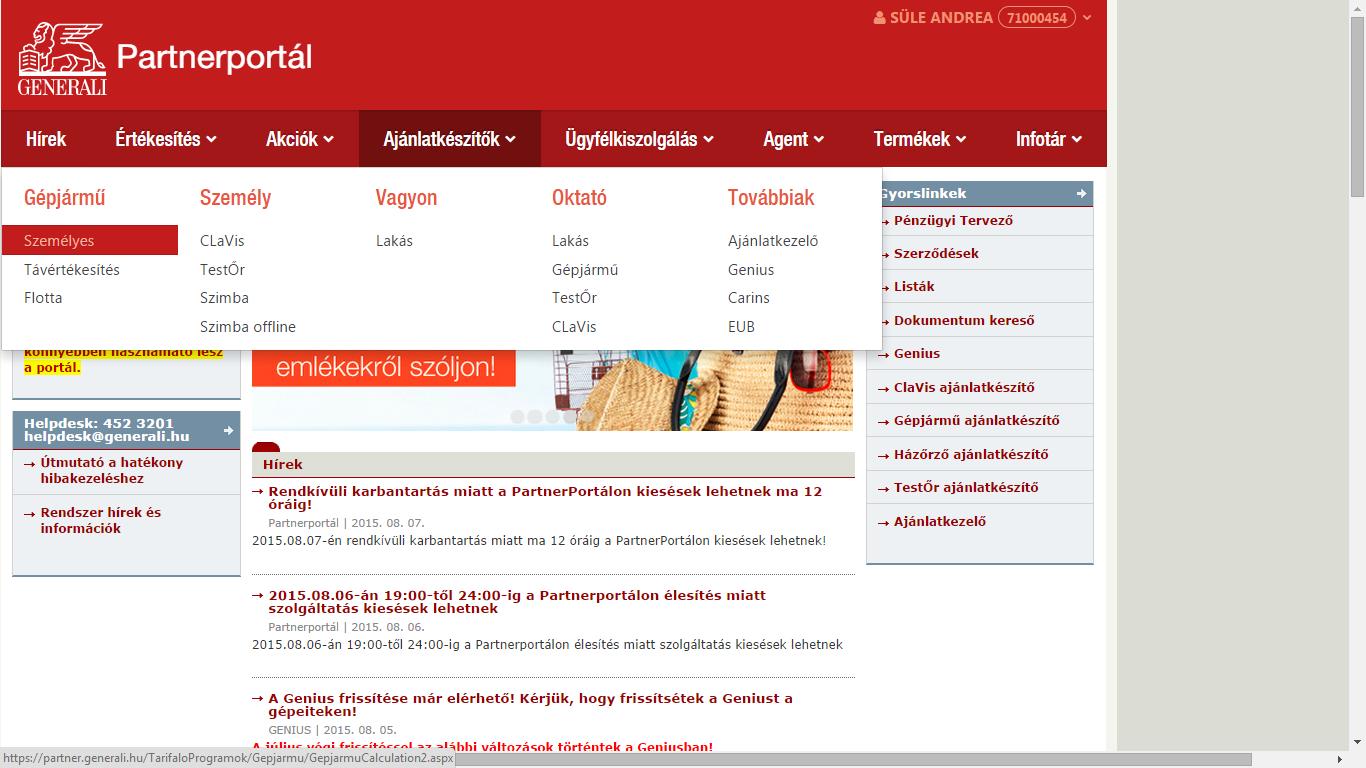1366x768 pixels.
Task: Open the Házőrző ajánlatkészítő quick link
Action: click(x=971, y=455)
